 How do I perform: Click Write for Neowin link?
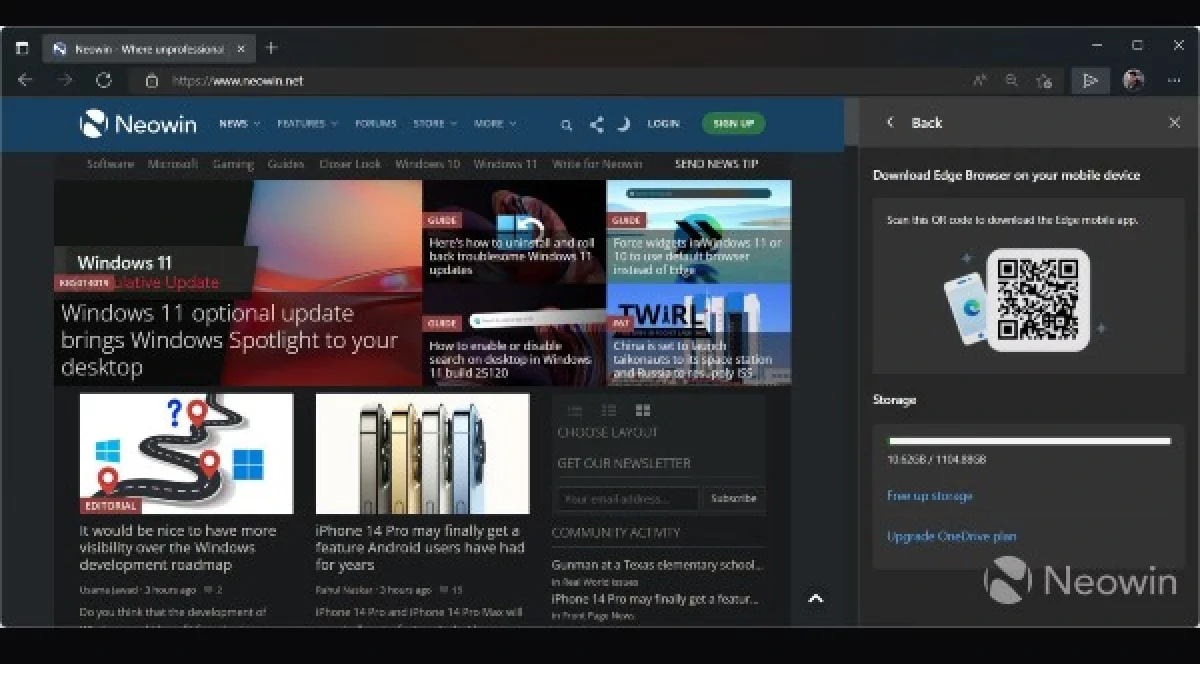coord(597,164)
